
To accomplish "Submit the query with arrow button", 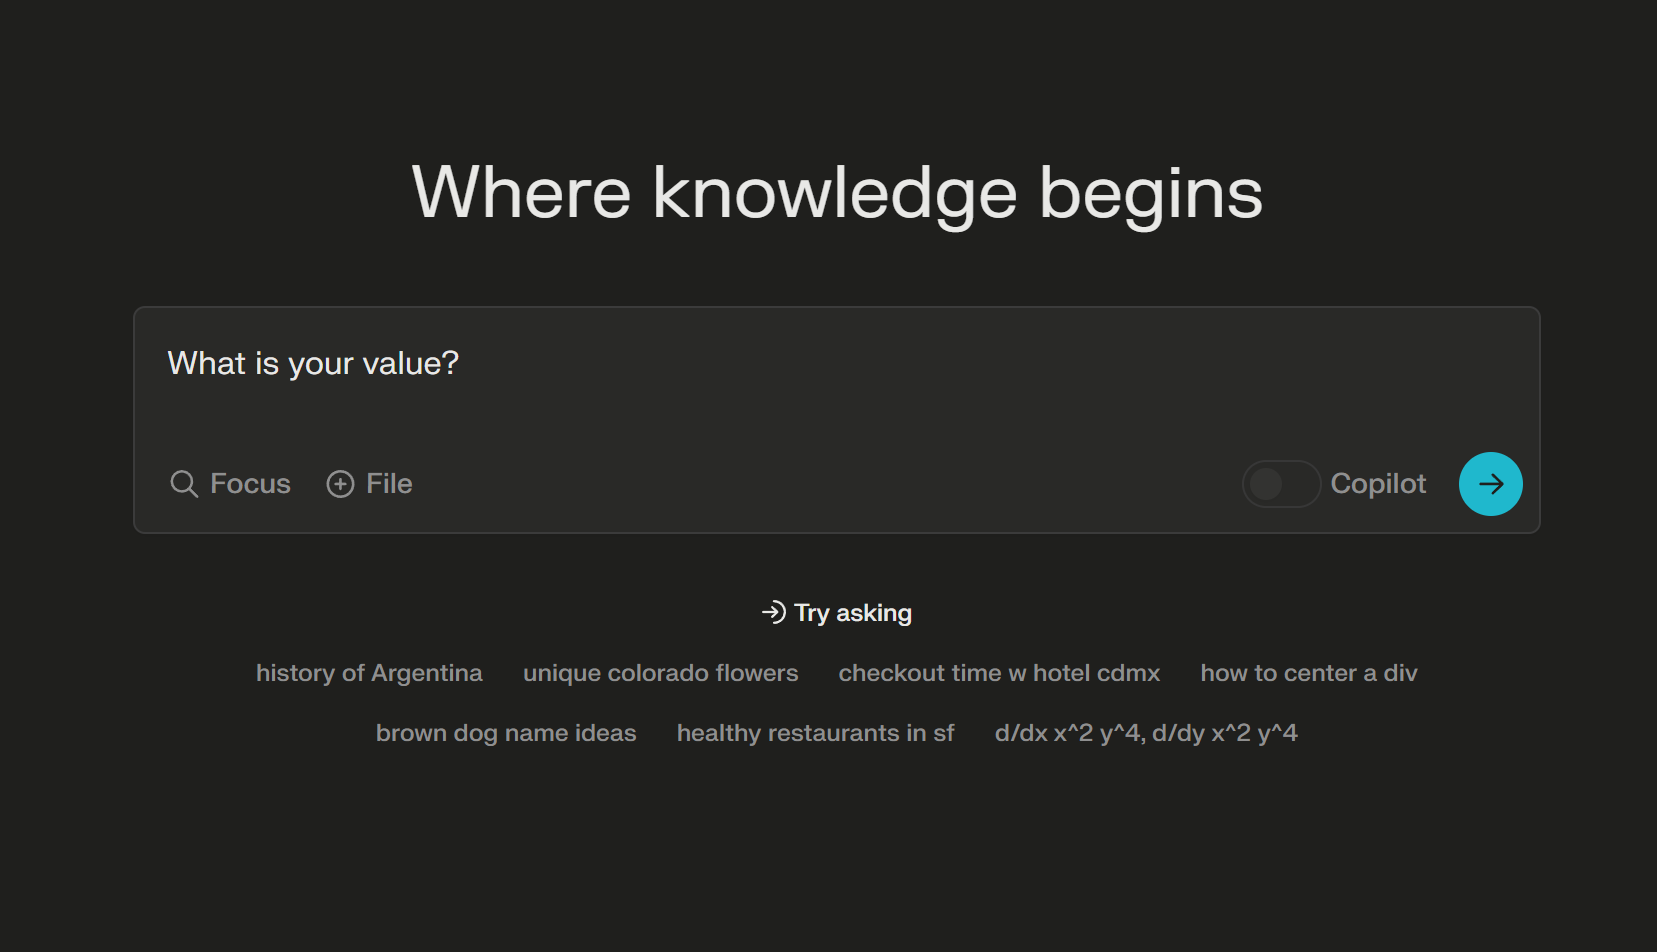I will tap(1490, 484).
